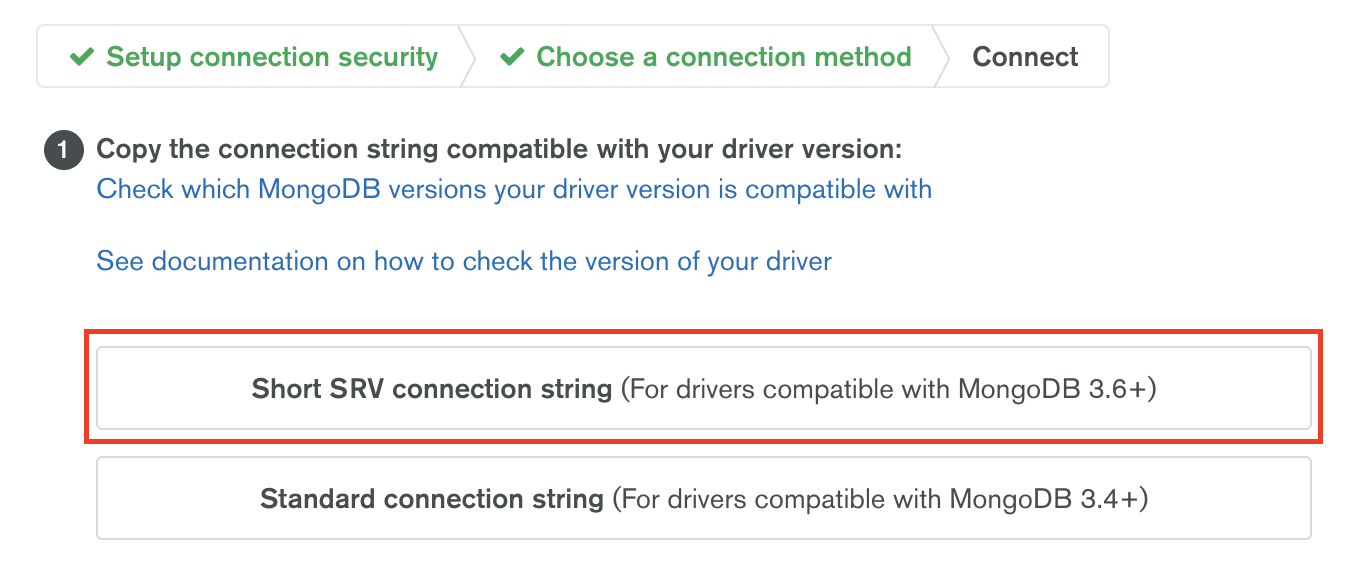Open the MongoDB driver version compatibility link

pyautogui.click(x=514, y=189)
